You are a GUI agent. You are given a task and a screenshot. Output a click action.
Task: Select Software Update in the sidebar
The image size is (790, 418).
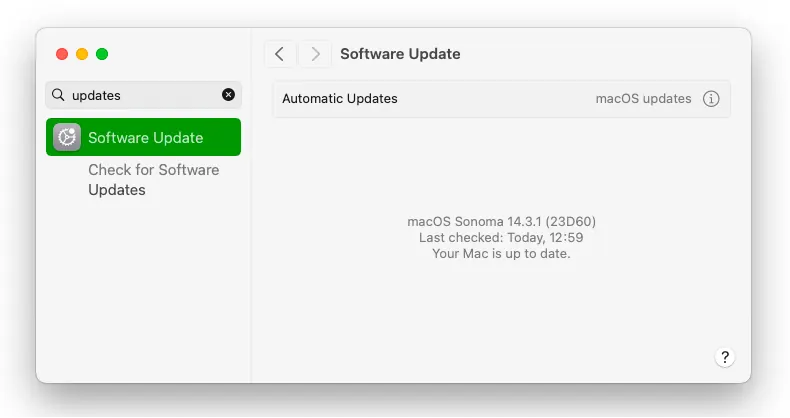[145, 138]
